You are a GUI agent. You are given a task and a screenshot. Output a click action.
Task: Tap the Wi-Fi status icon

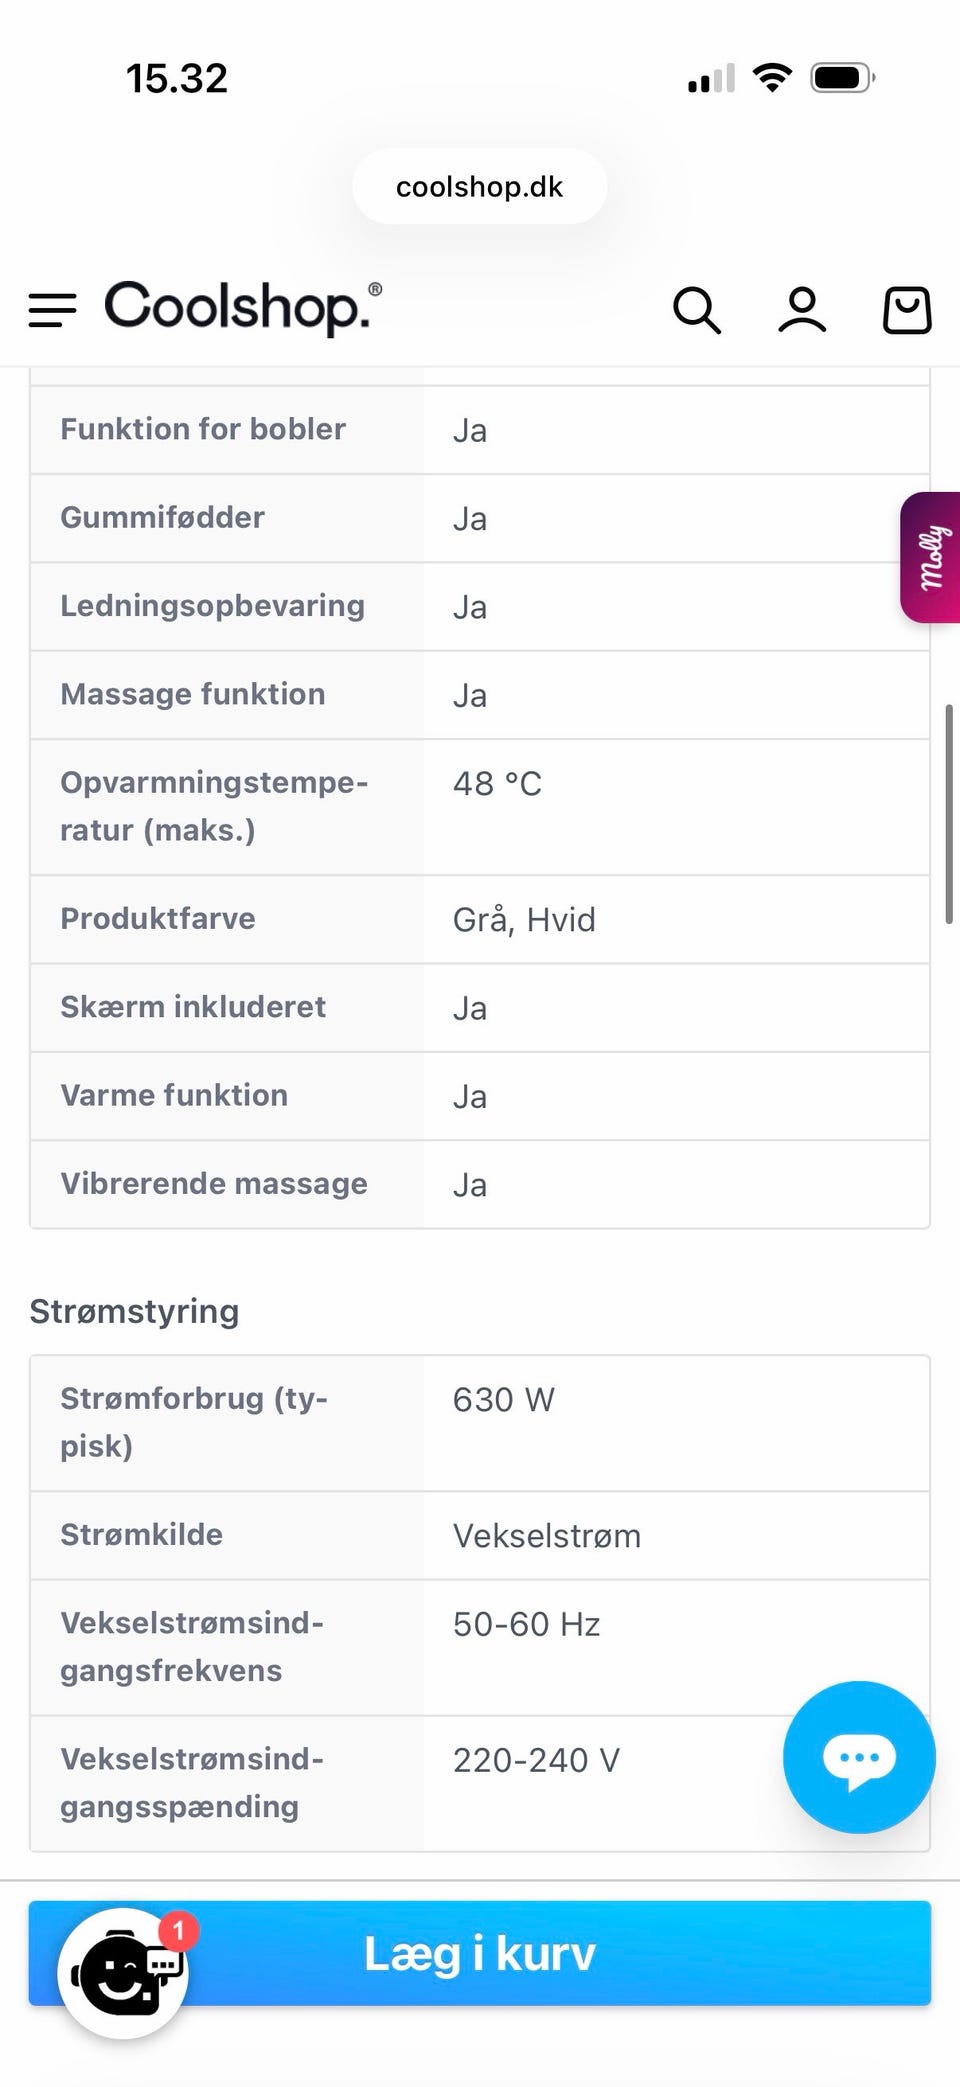pos(771,78)
